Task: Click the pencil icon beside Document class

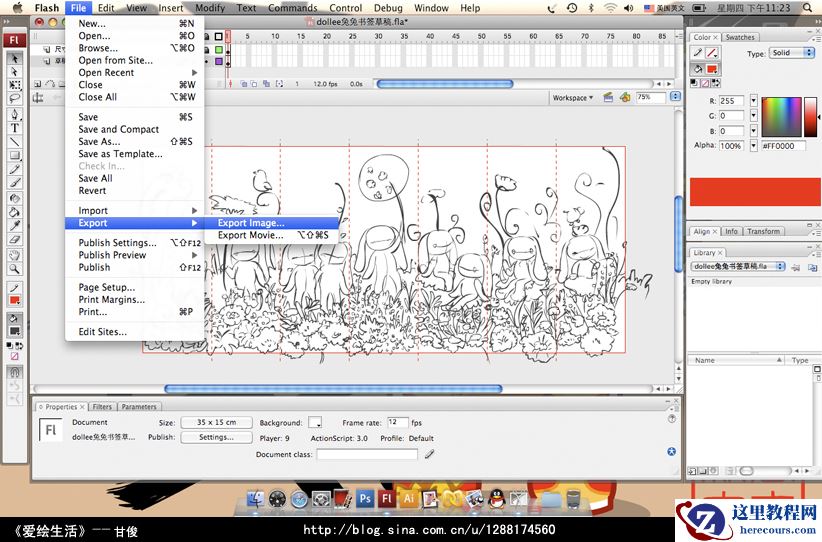Action: click(x=429, y=454)
